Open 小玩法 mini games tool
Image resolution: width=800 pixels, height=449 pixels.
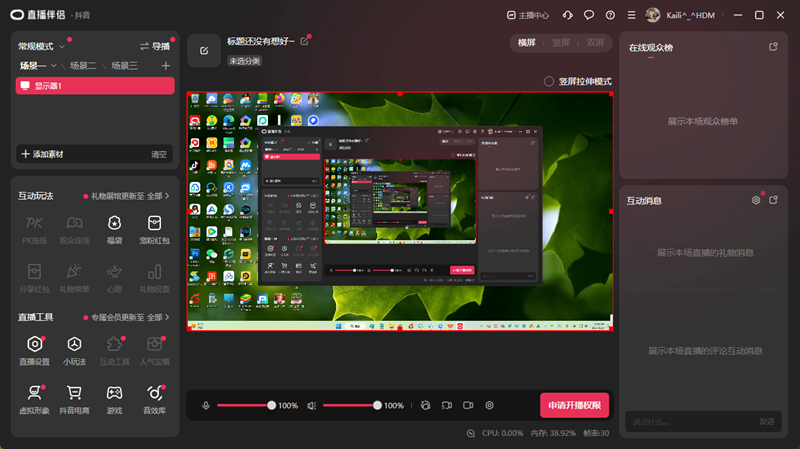tap(74, 351)
